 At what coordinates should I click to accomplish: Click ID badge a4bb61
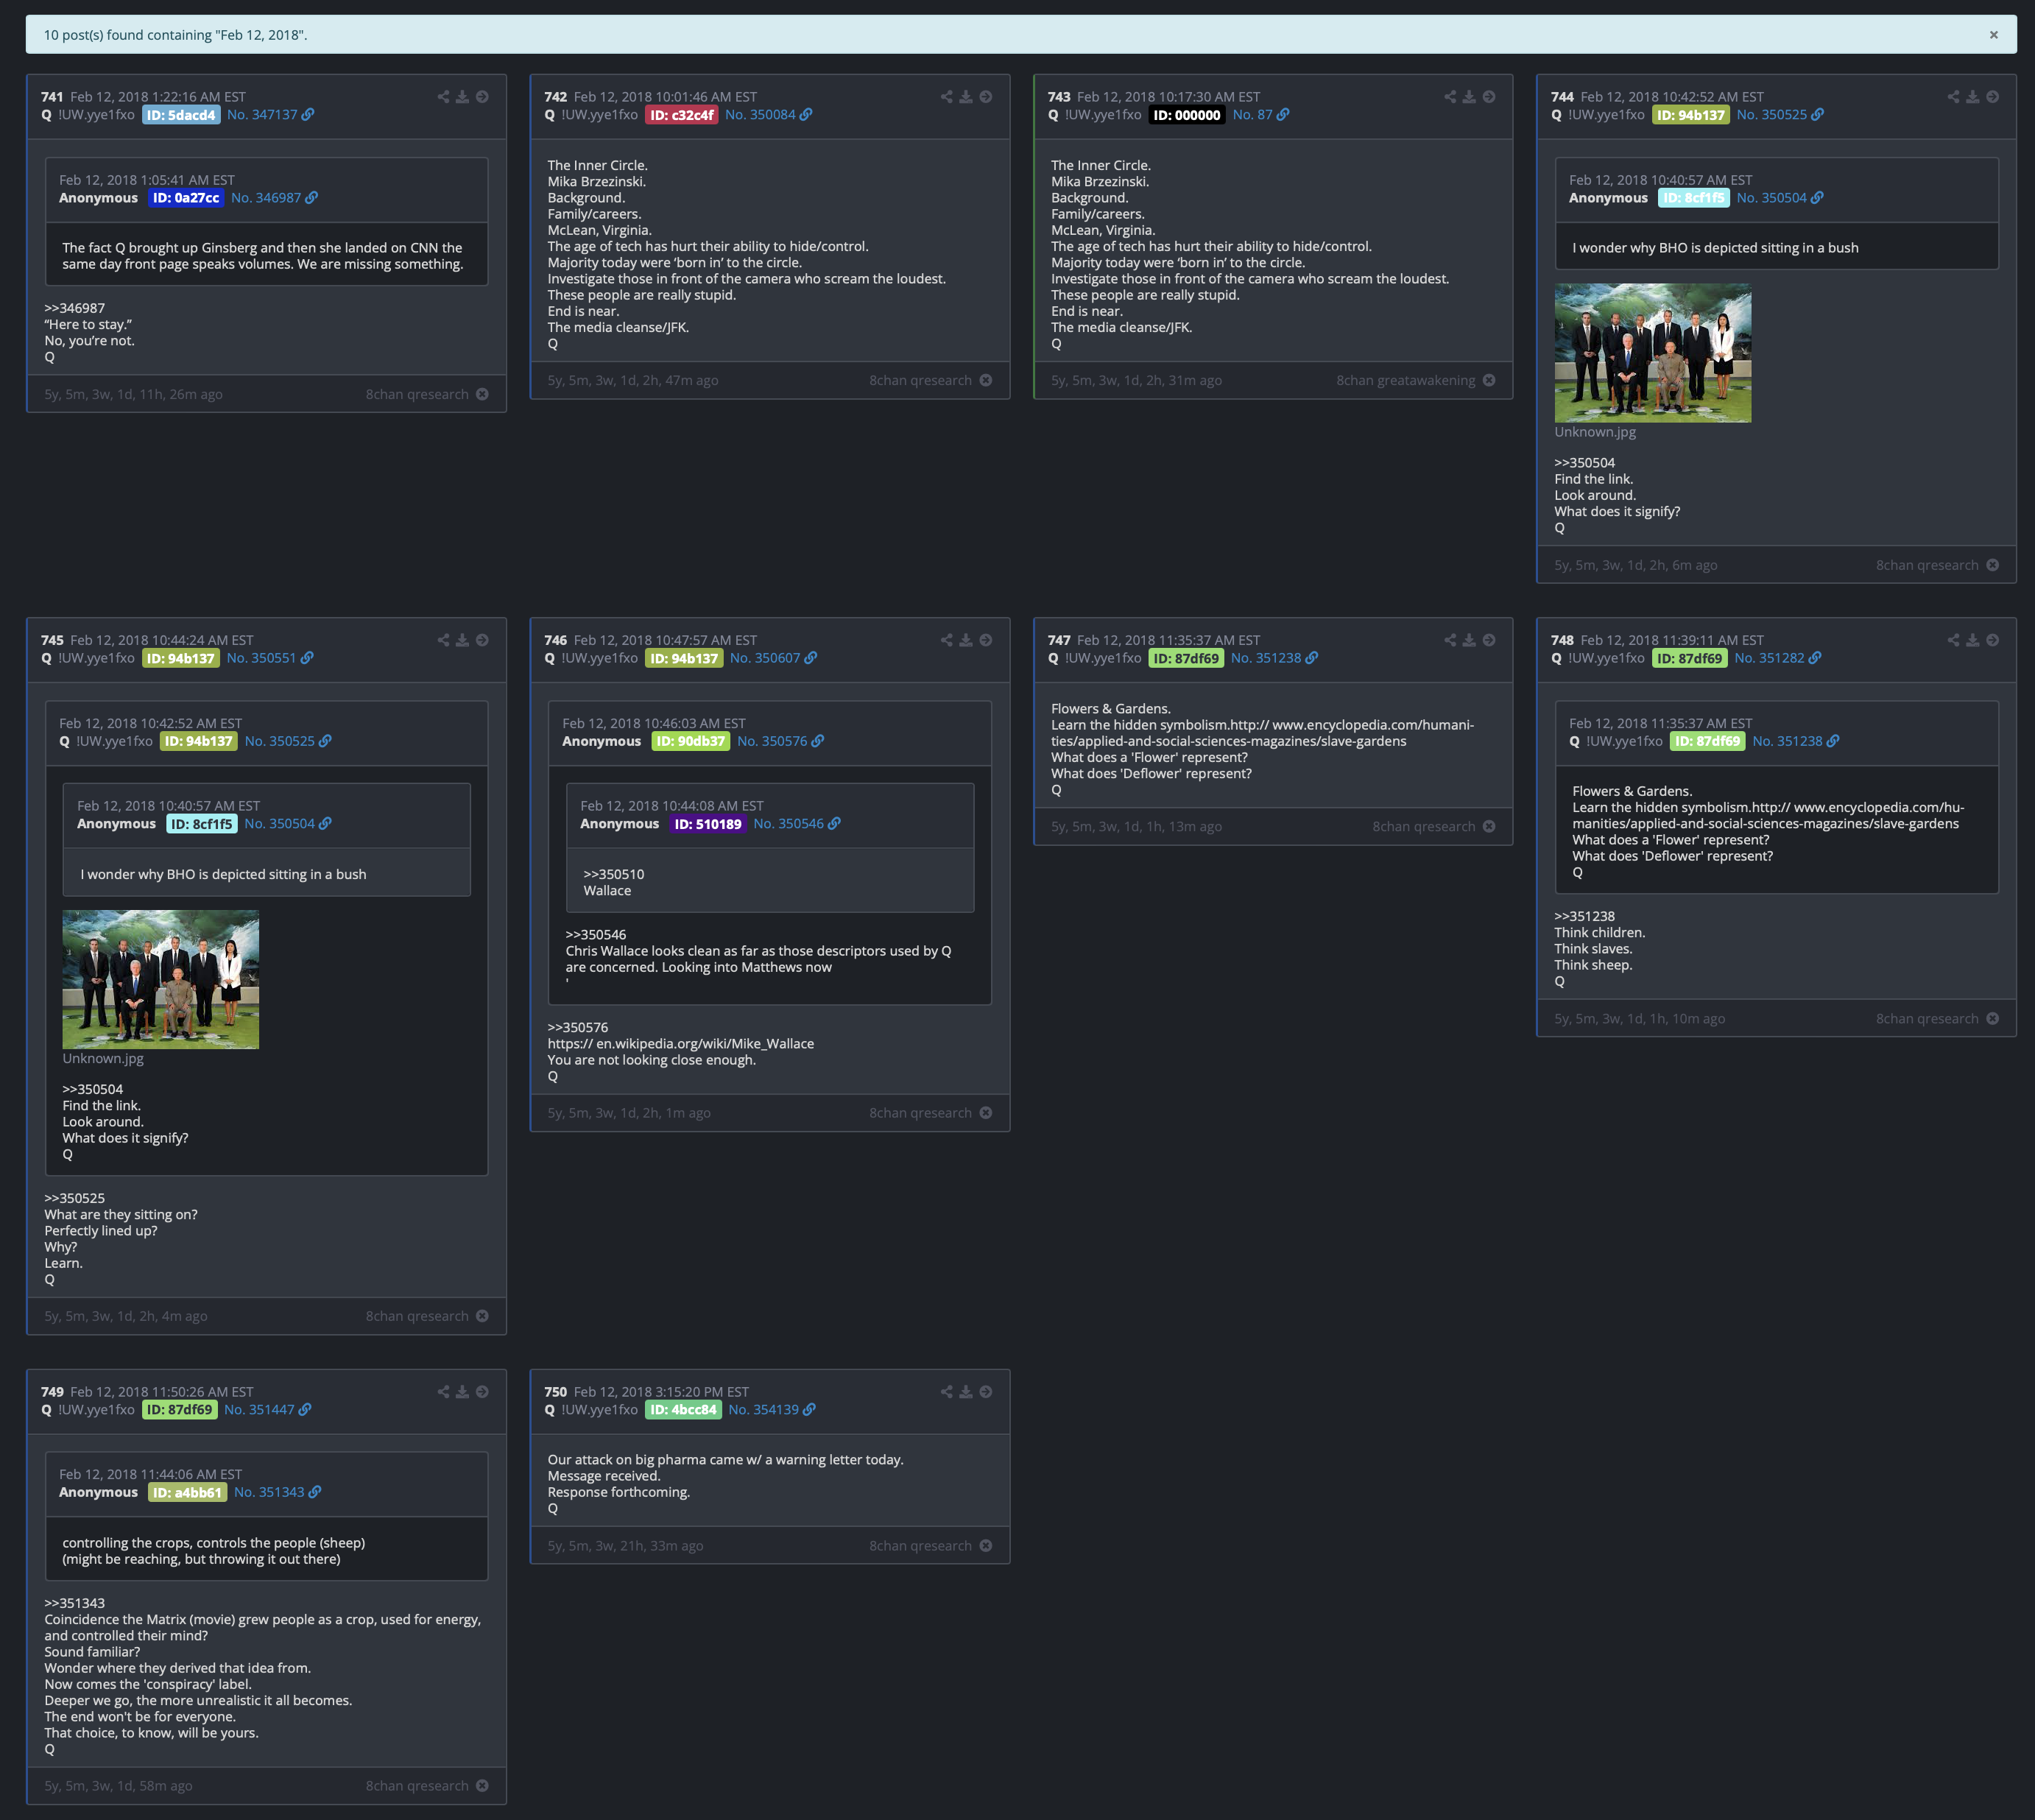click(187, 1492)
